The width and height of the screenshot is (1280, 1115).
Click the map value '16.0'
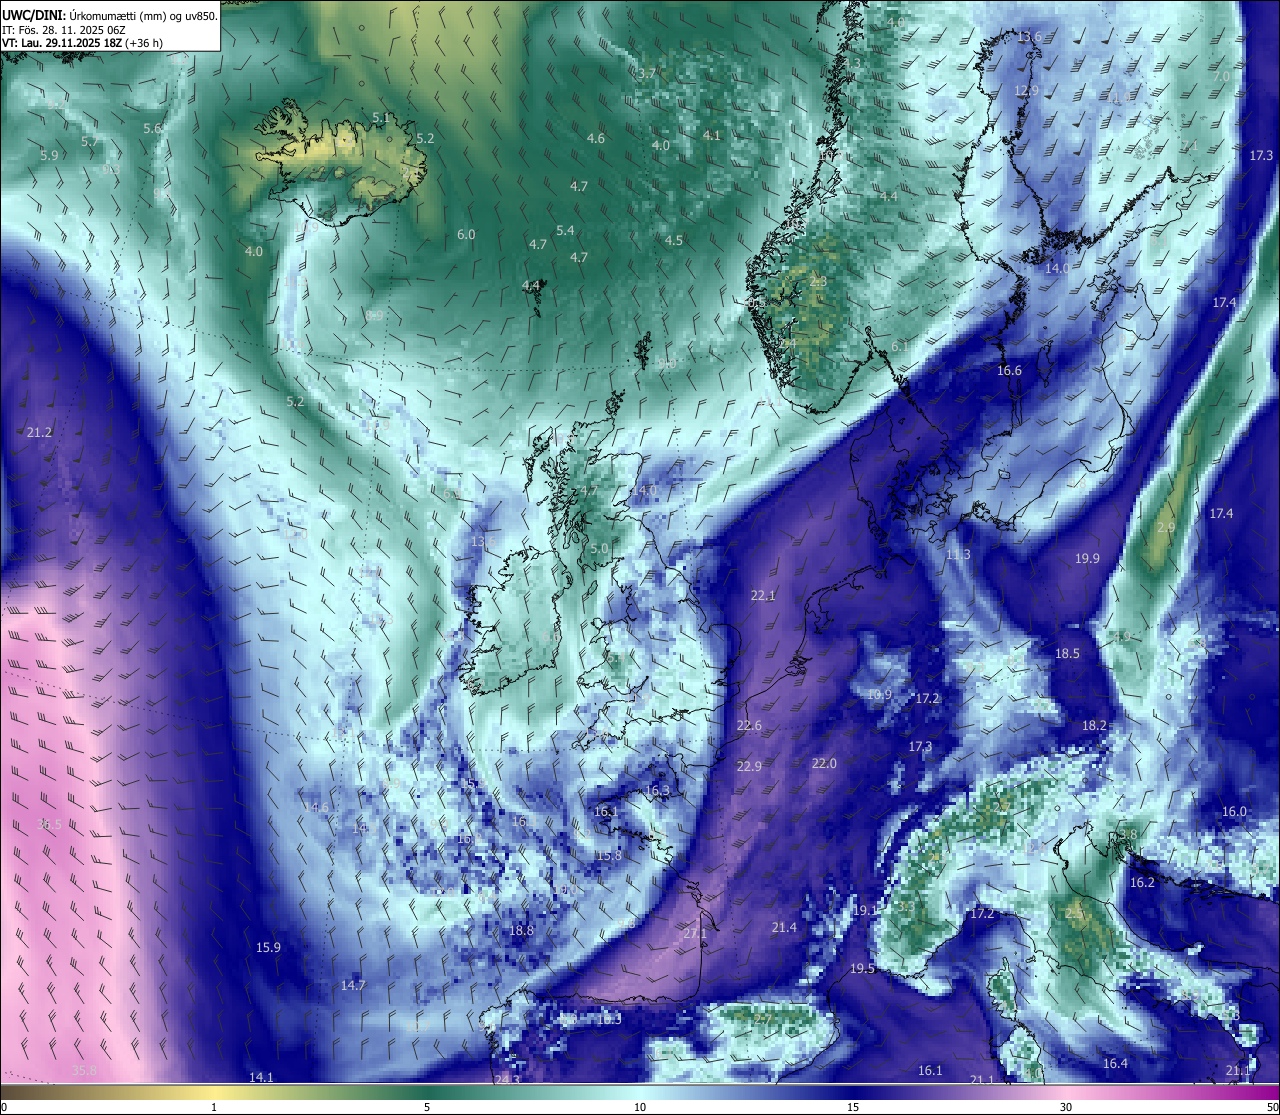[1235, 811]
